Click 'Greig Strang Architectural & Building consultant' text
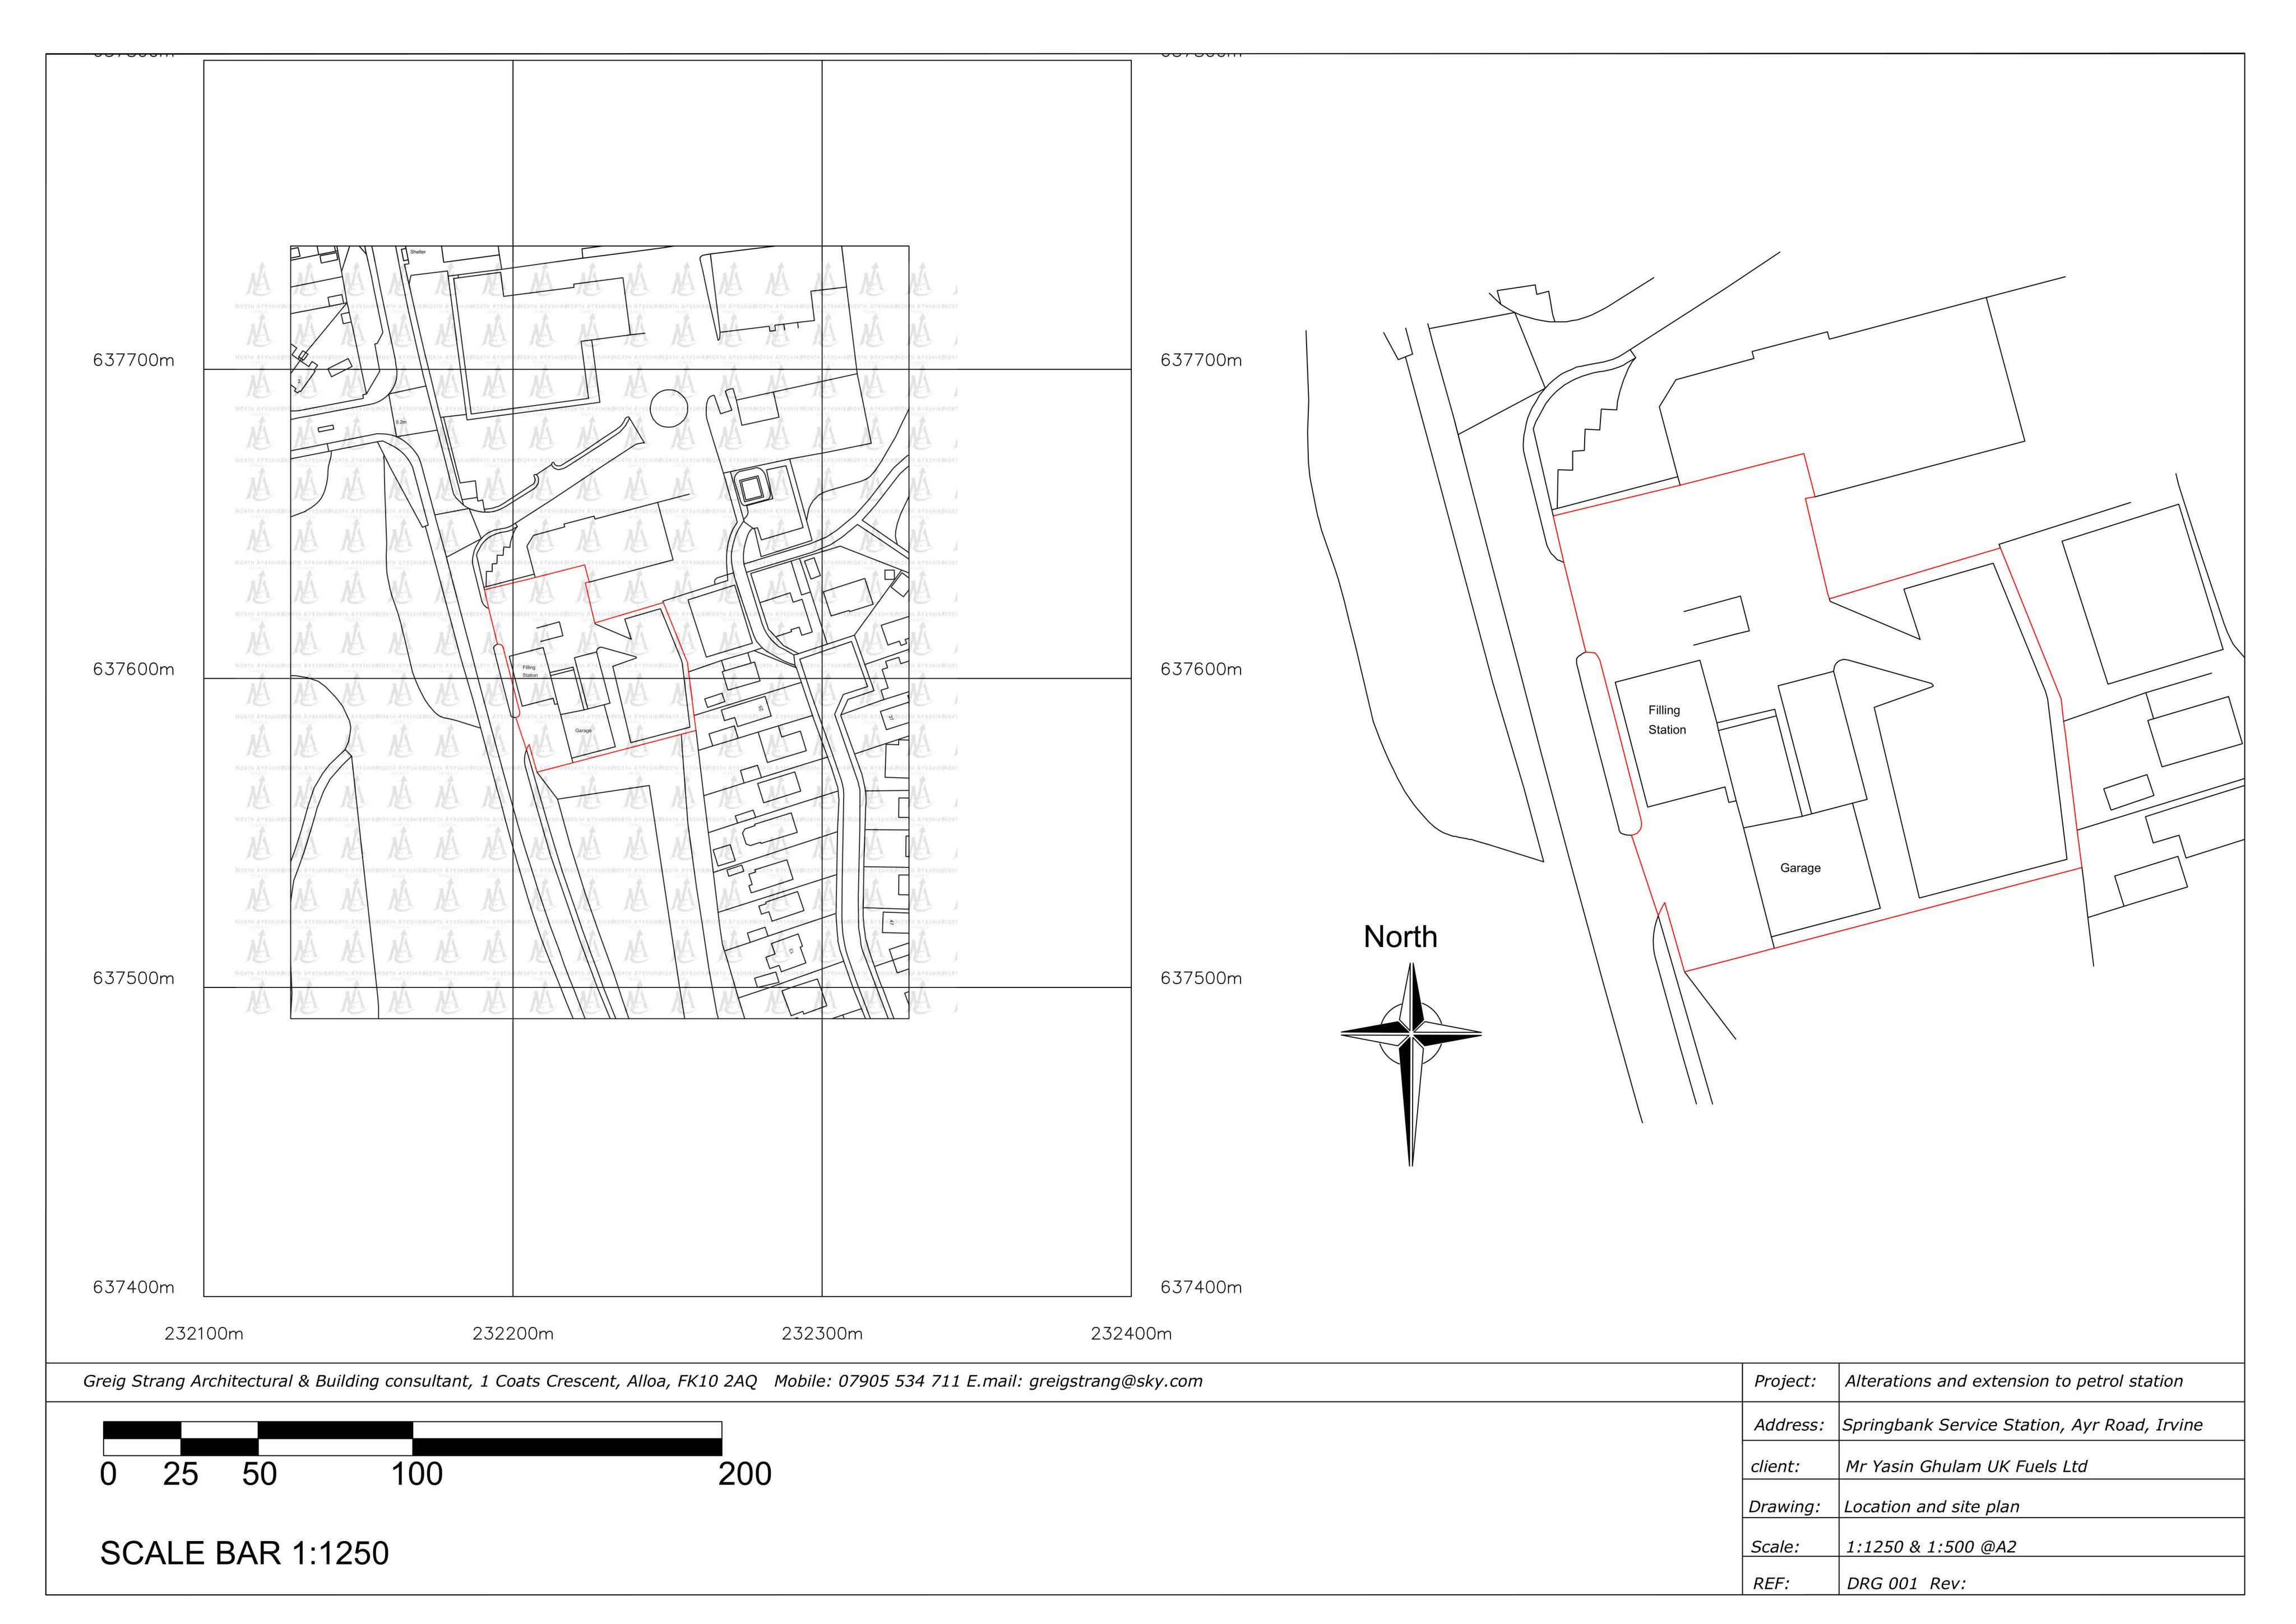 [276, 1381]
